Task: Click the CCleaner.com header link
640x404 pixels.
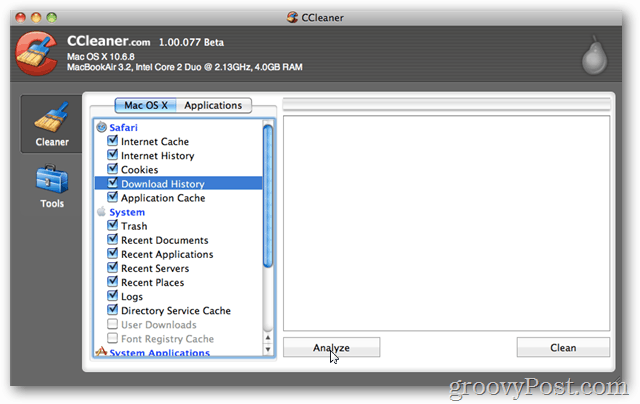Action: coord(109,41)
